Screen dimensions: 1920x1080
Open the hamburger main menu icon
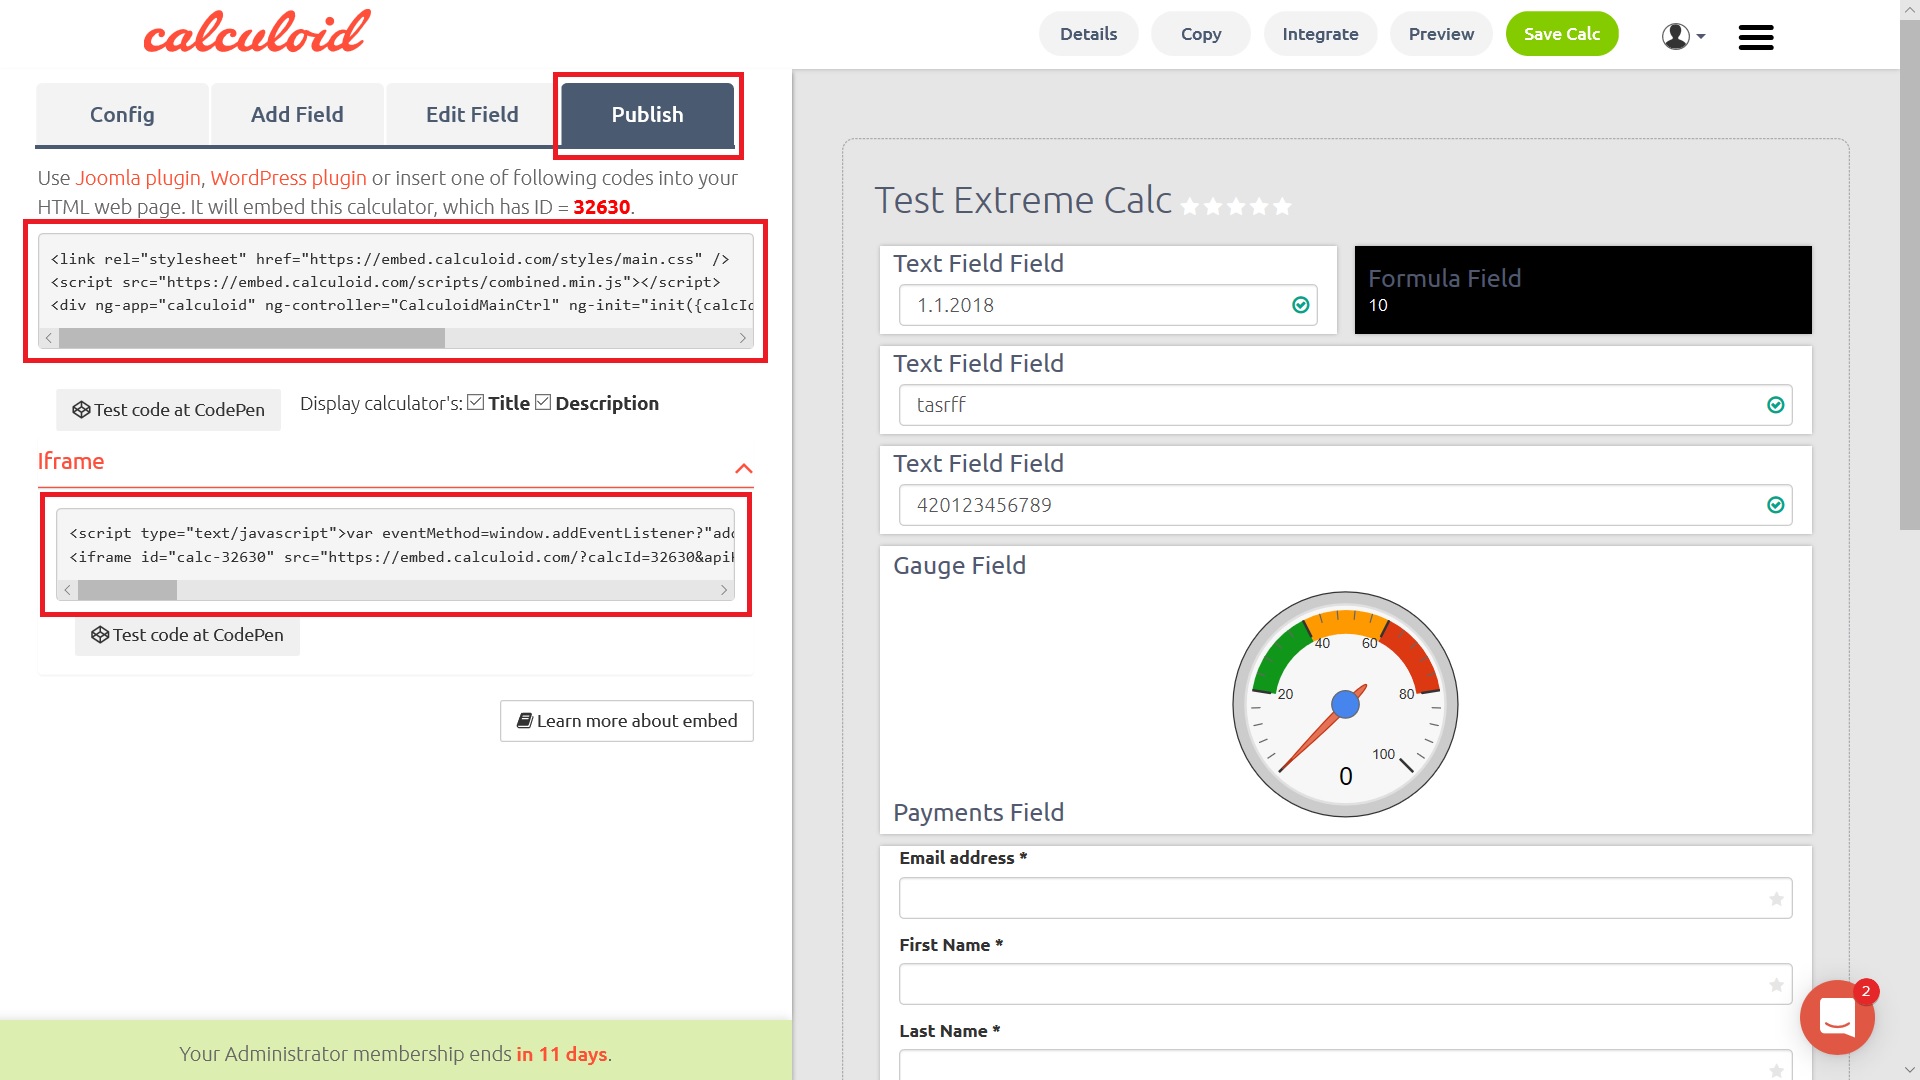1755,37
